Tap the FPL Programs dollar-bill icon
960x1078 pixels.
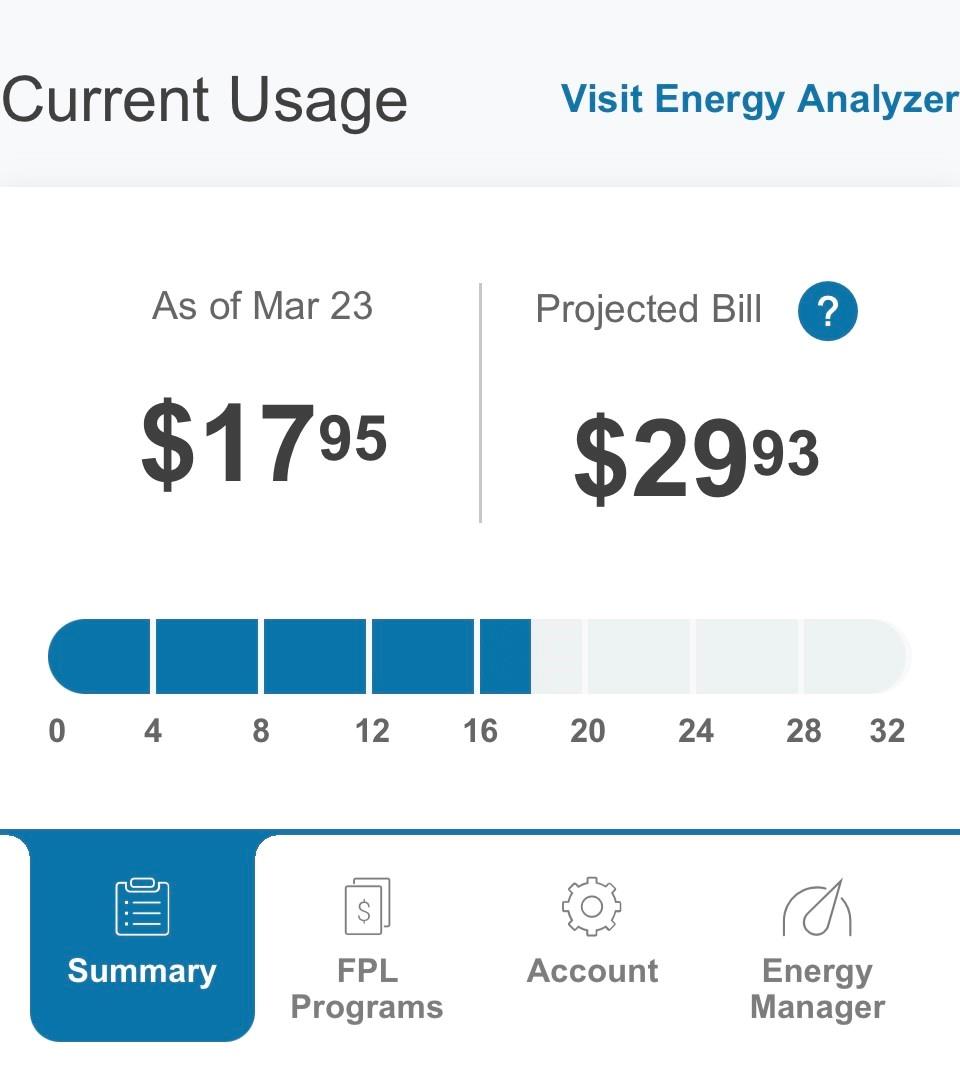coord(366,906)
